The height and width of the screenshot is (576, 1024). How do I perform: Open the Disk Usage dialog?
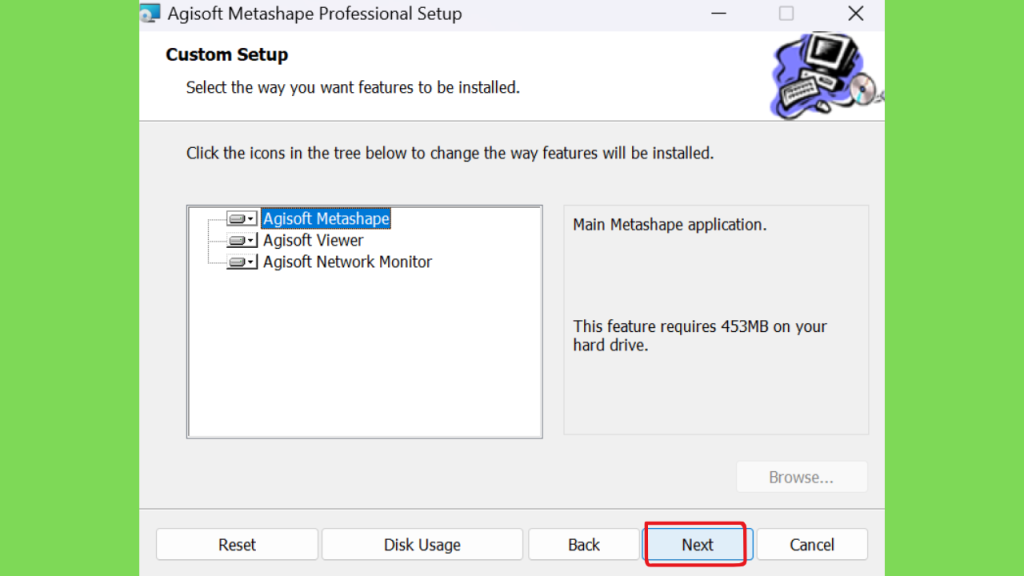point(422,545)
